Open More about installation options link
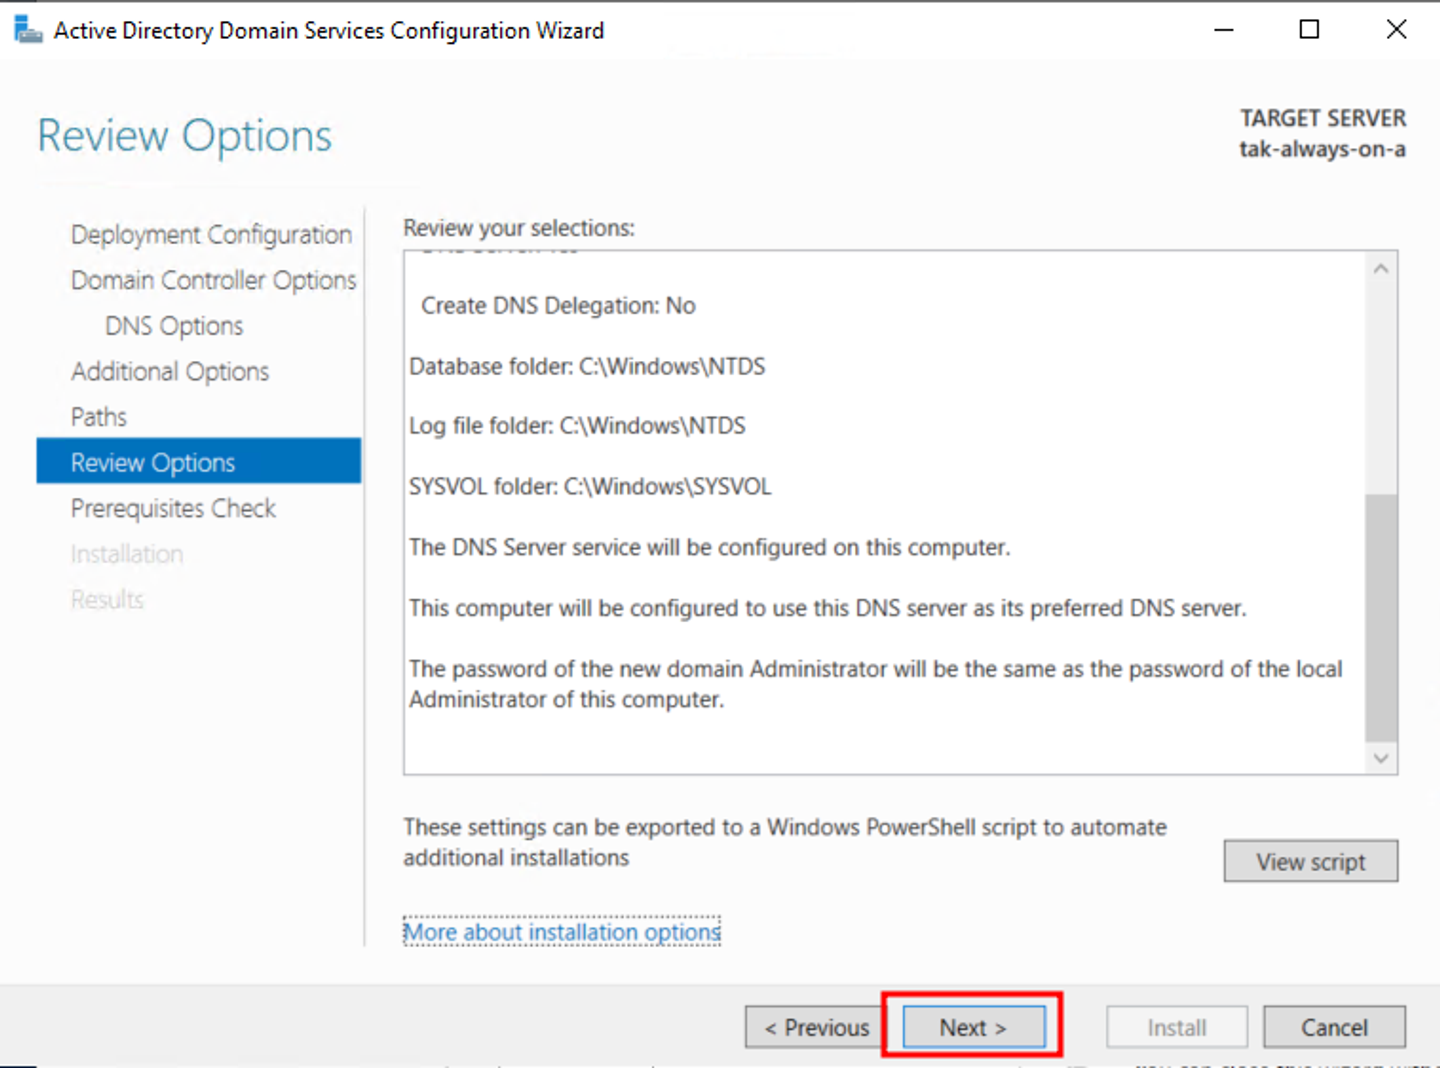The width and height of the screenshot is (1440, 1068). coord(562,931)
